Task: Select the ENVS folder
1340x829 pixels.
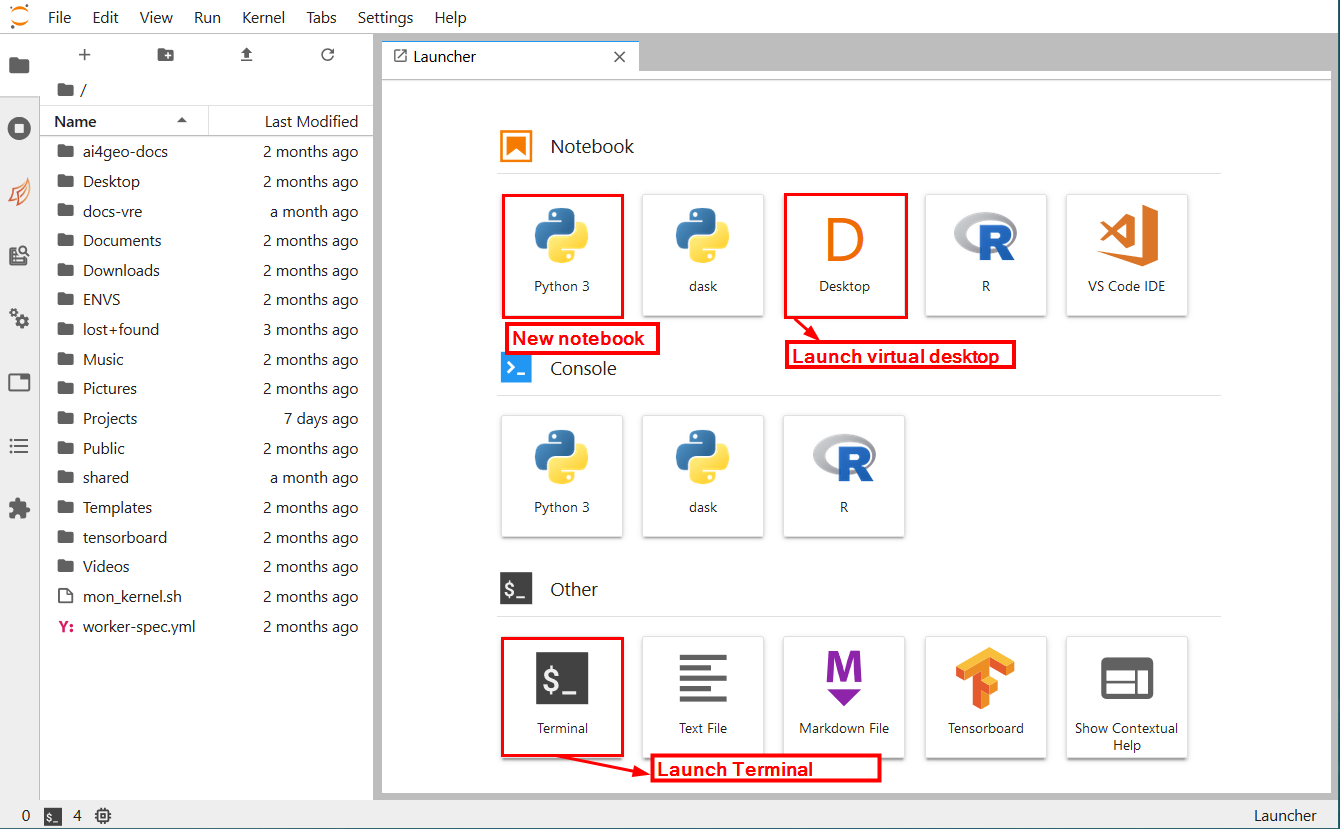Action: pyautogui.click(x=207, y=300)
